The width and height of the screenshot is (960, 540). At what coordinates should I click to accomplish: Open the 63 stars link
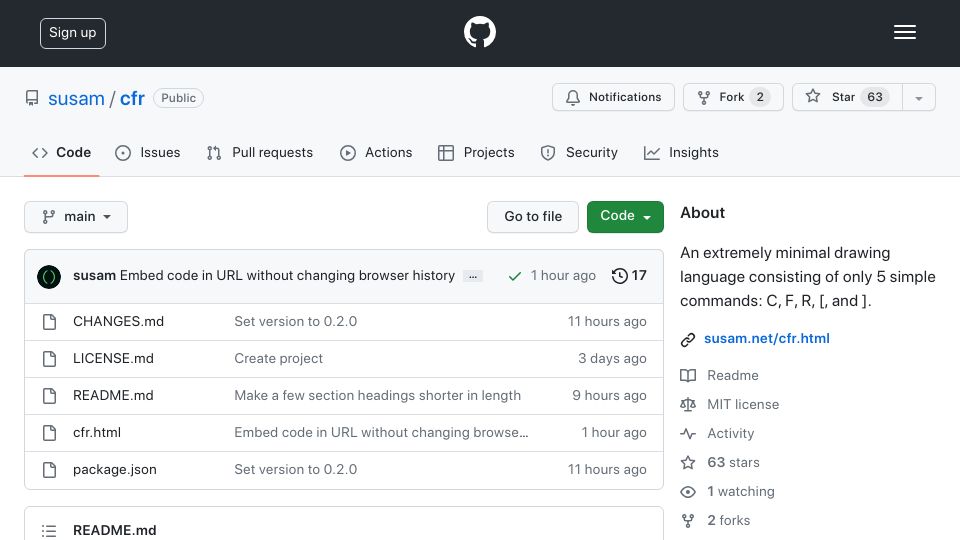tap(733, 462)
